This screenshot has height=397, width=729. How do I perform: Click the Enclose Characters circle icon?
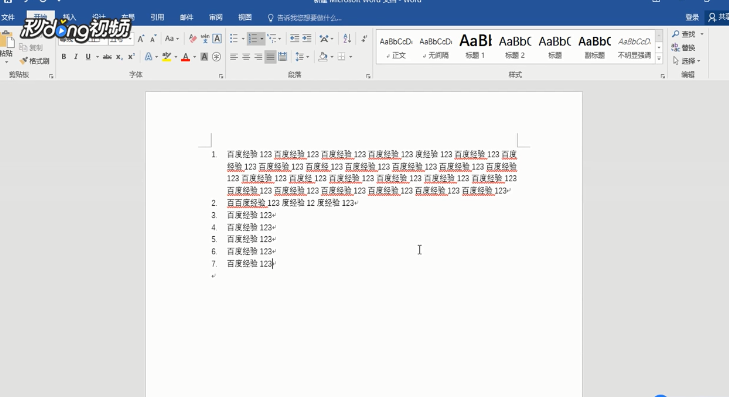[x=216, y=57]
